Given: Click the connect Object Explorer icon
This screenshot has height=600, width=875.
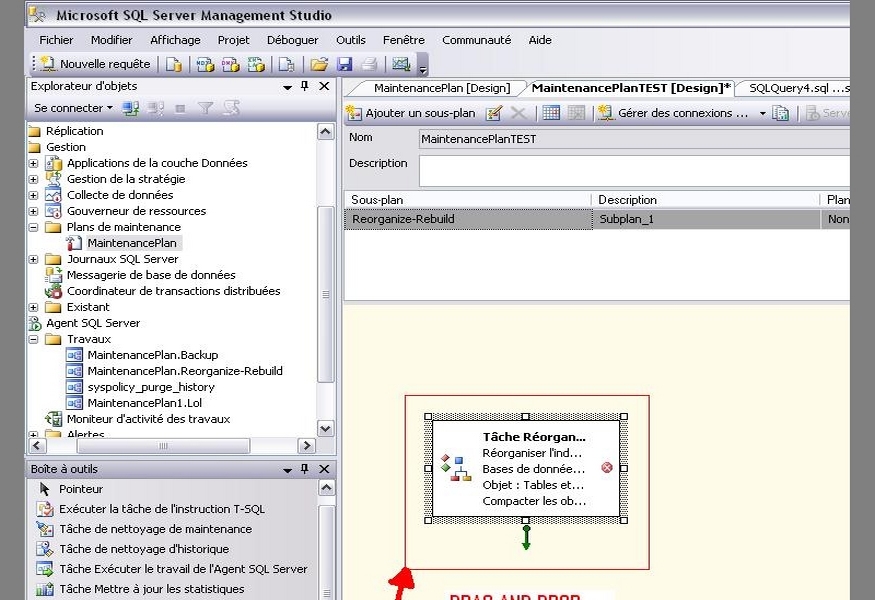Looking at the screenshot, I should (131, 108).
